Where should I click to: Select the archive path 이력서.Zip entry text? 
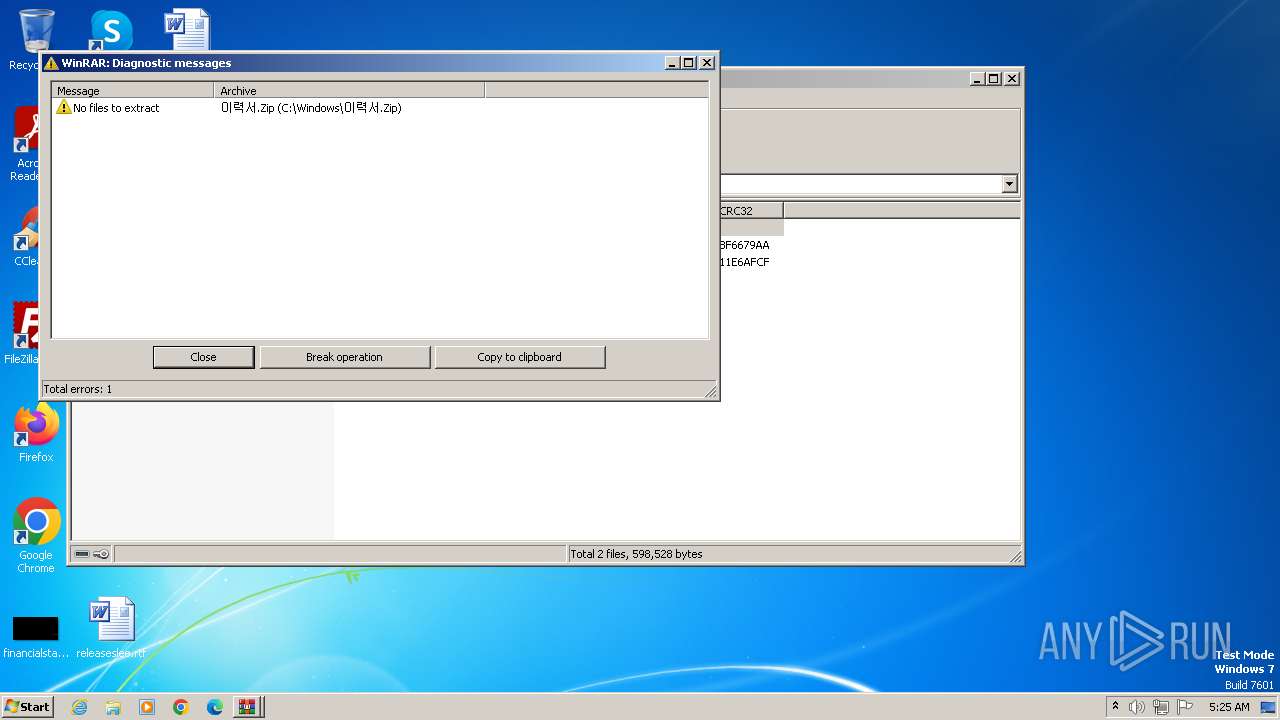pos(311,108)
